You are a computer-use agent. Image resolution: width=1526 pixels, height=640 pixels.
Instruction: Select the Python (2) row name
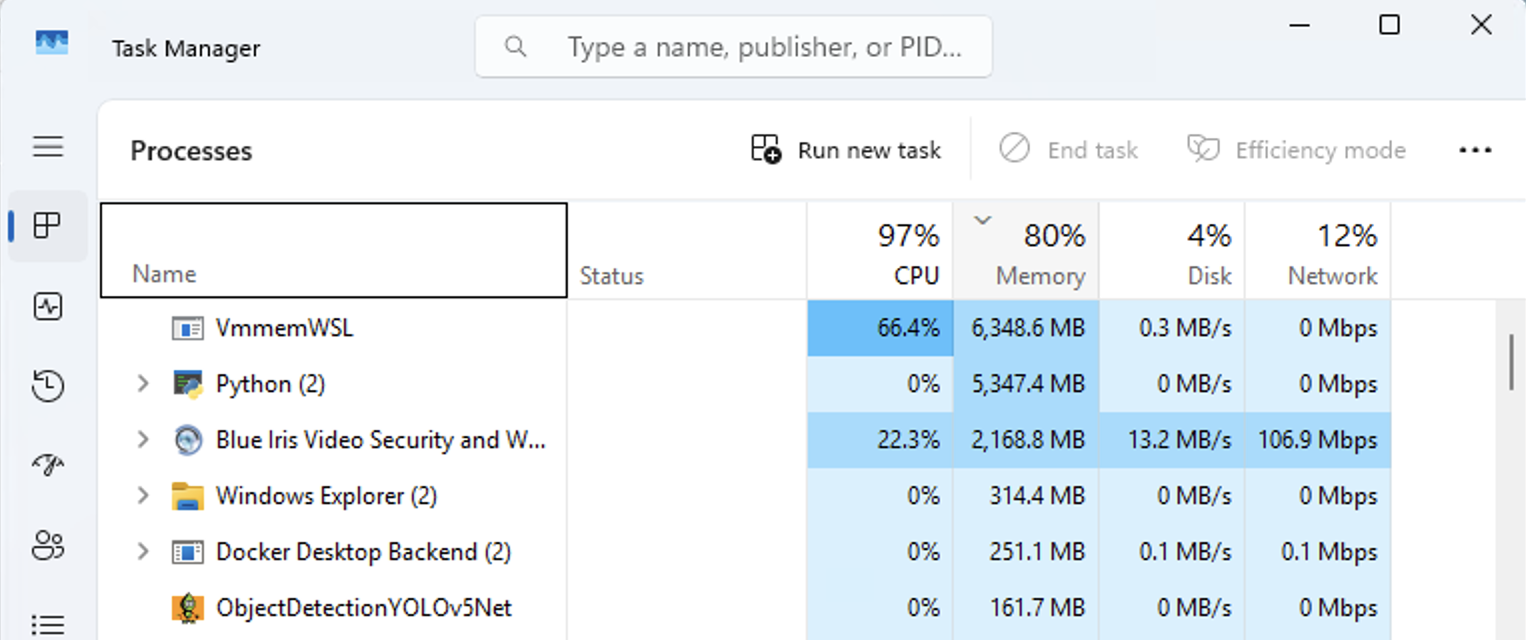pyautogui.click(x=270, y=384)
